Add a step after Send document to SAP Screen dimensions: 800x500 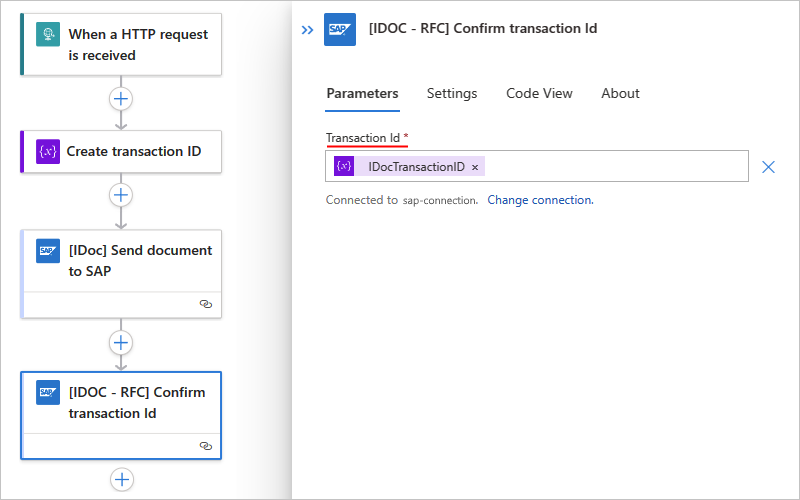[121, 343]
